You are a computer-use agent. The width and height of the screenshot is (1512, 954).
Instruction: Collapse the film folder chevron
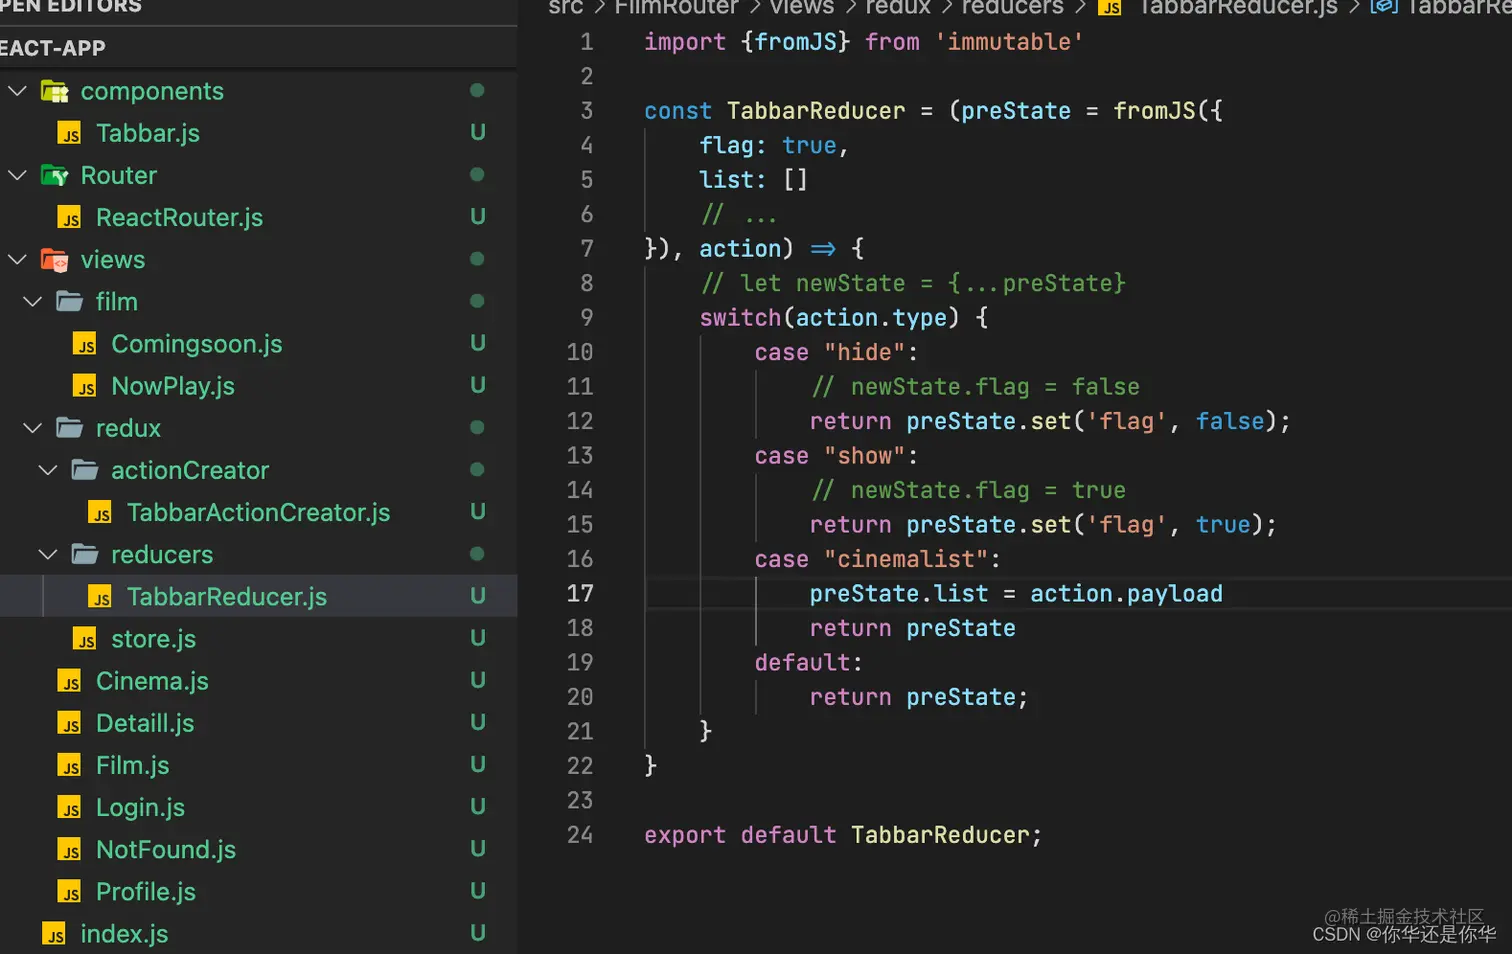[33, 302]
